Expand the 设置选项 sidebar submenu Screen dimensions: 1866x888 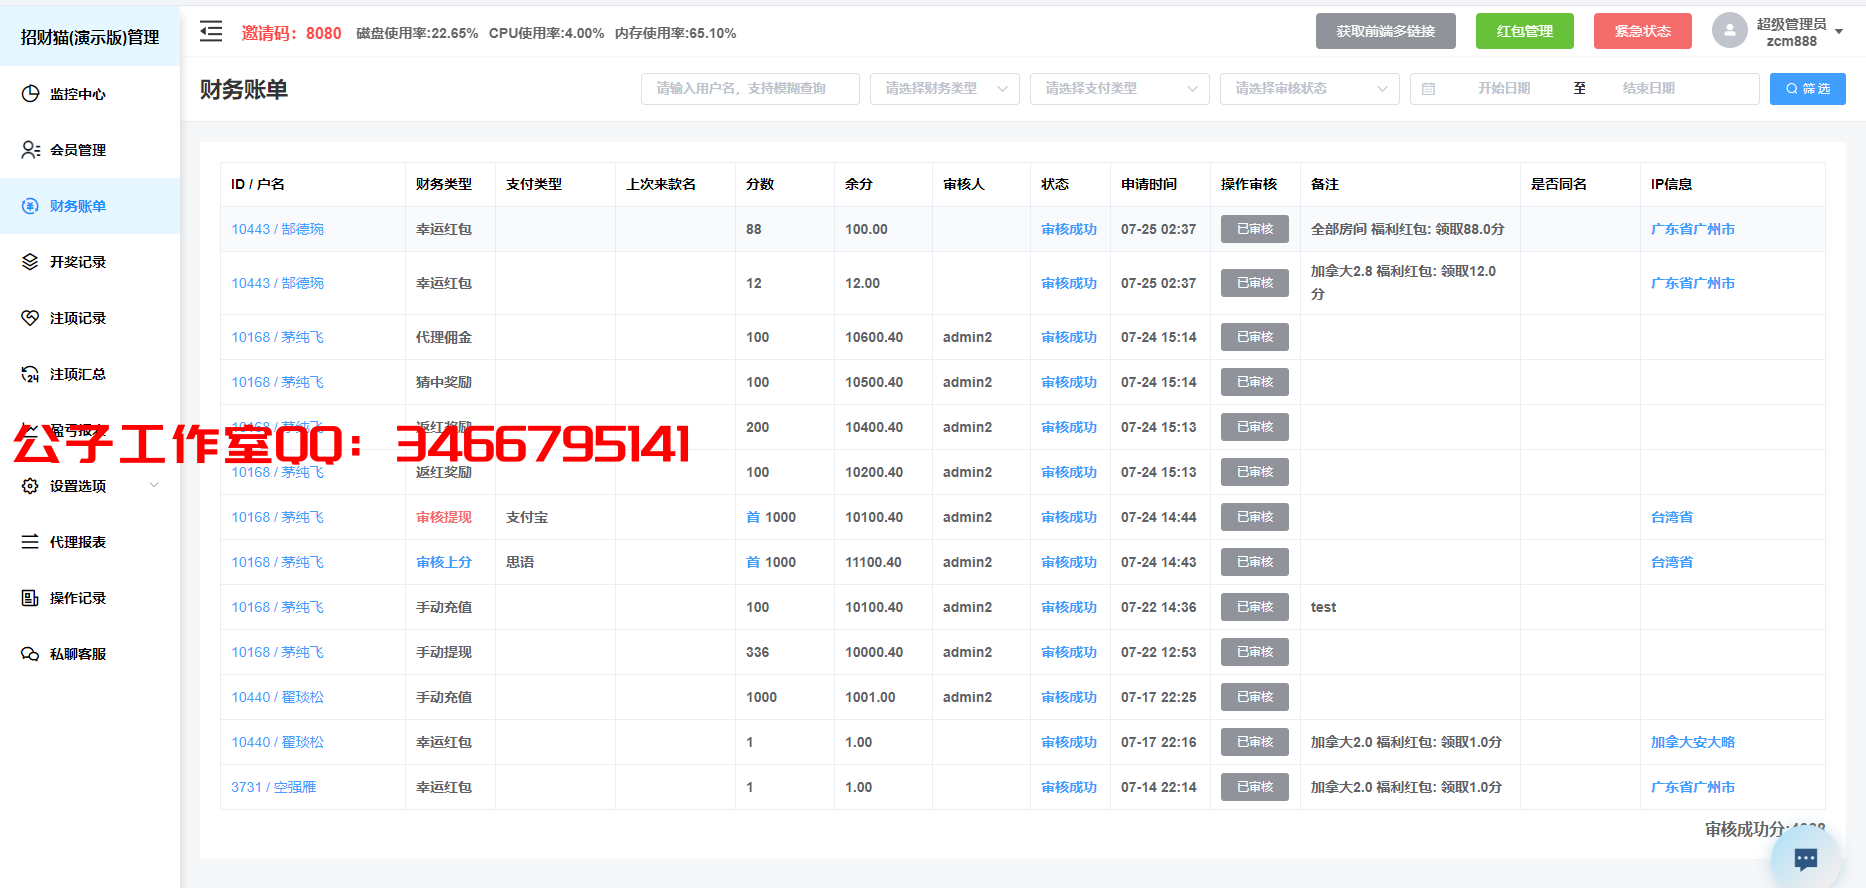tap(90, 486)
